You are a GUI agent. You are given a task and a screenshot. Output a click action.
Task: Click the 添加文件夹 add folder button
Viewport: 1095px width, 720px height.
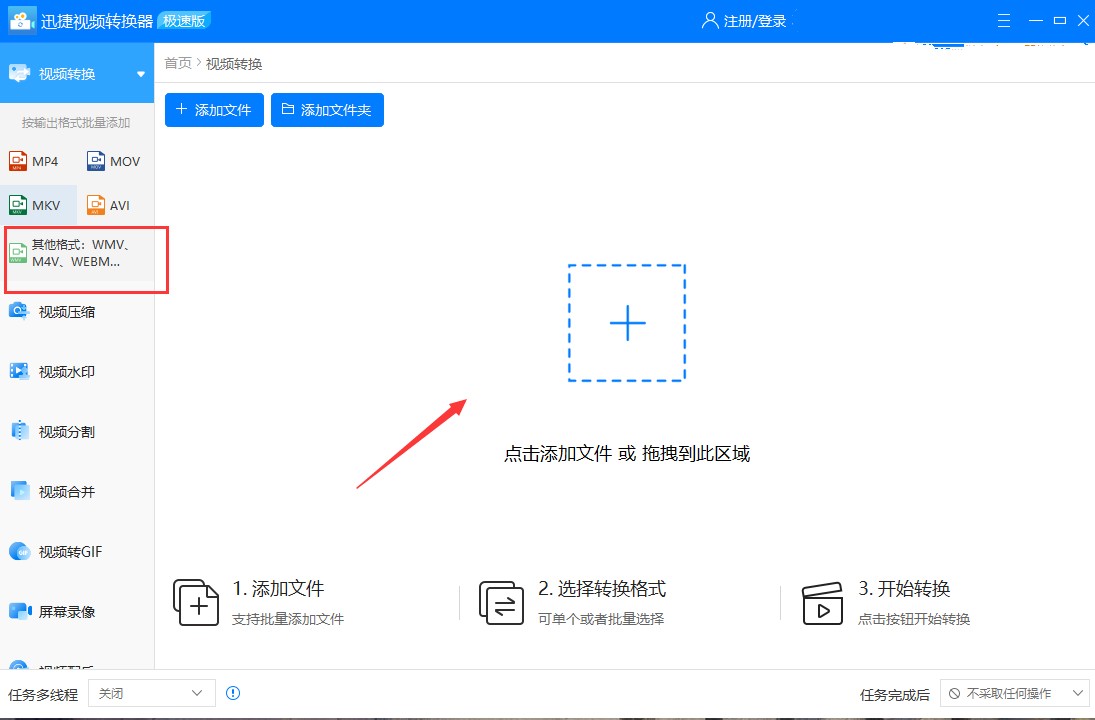tap(327, 110)
